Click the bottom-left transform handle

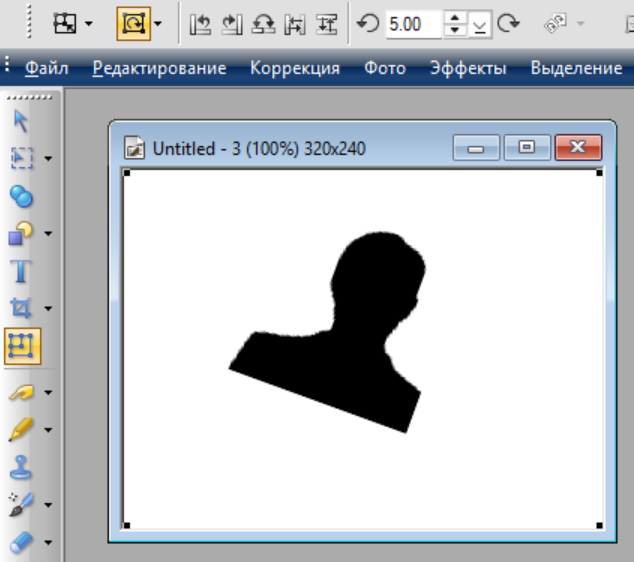coord(127,525)
